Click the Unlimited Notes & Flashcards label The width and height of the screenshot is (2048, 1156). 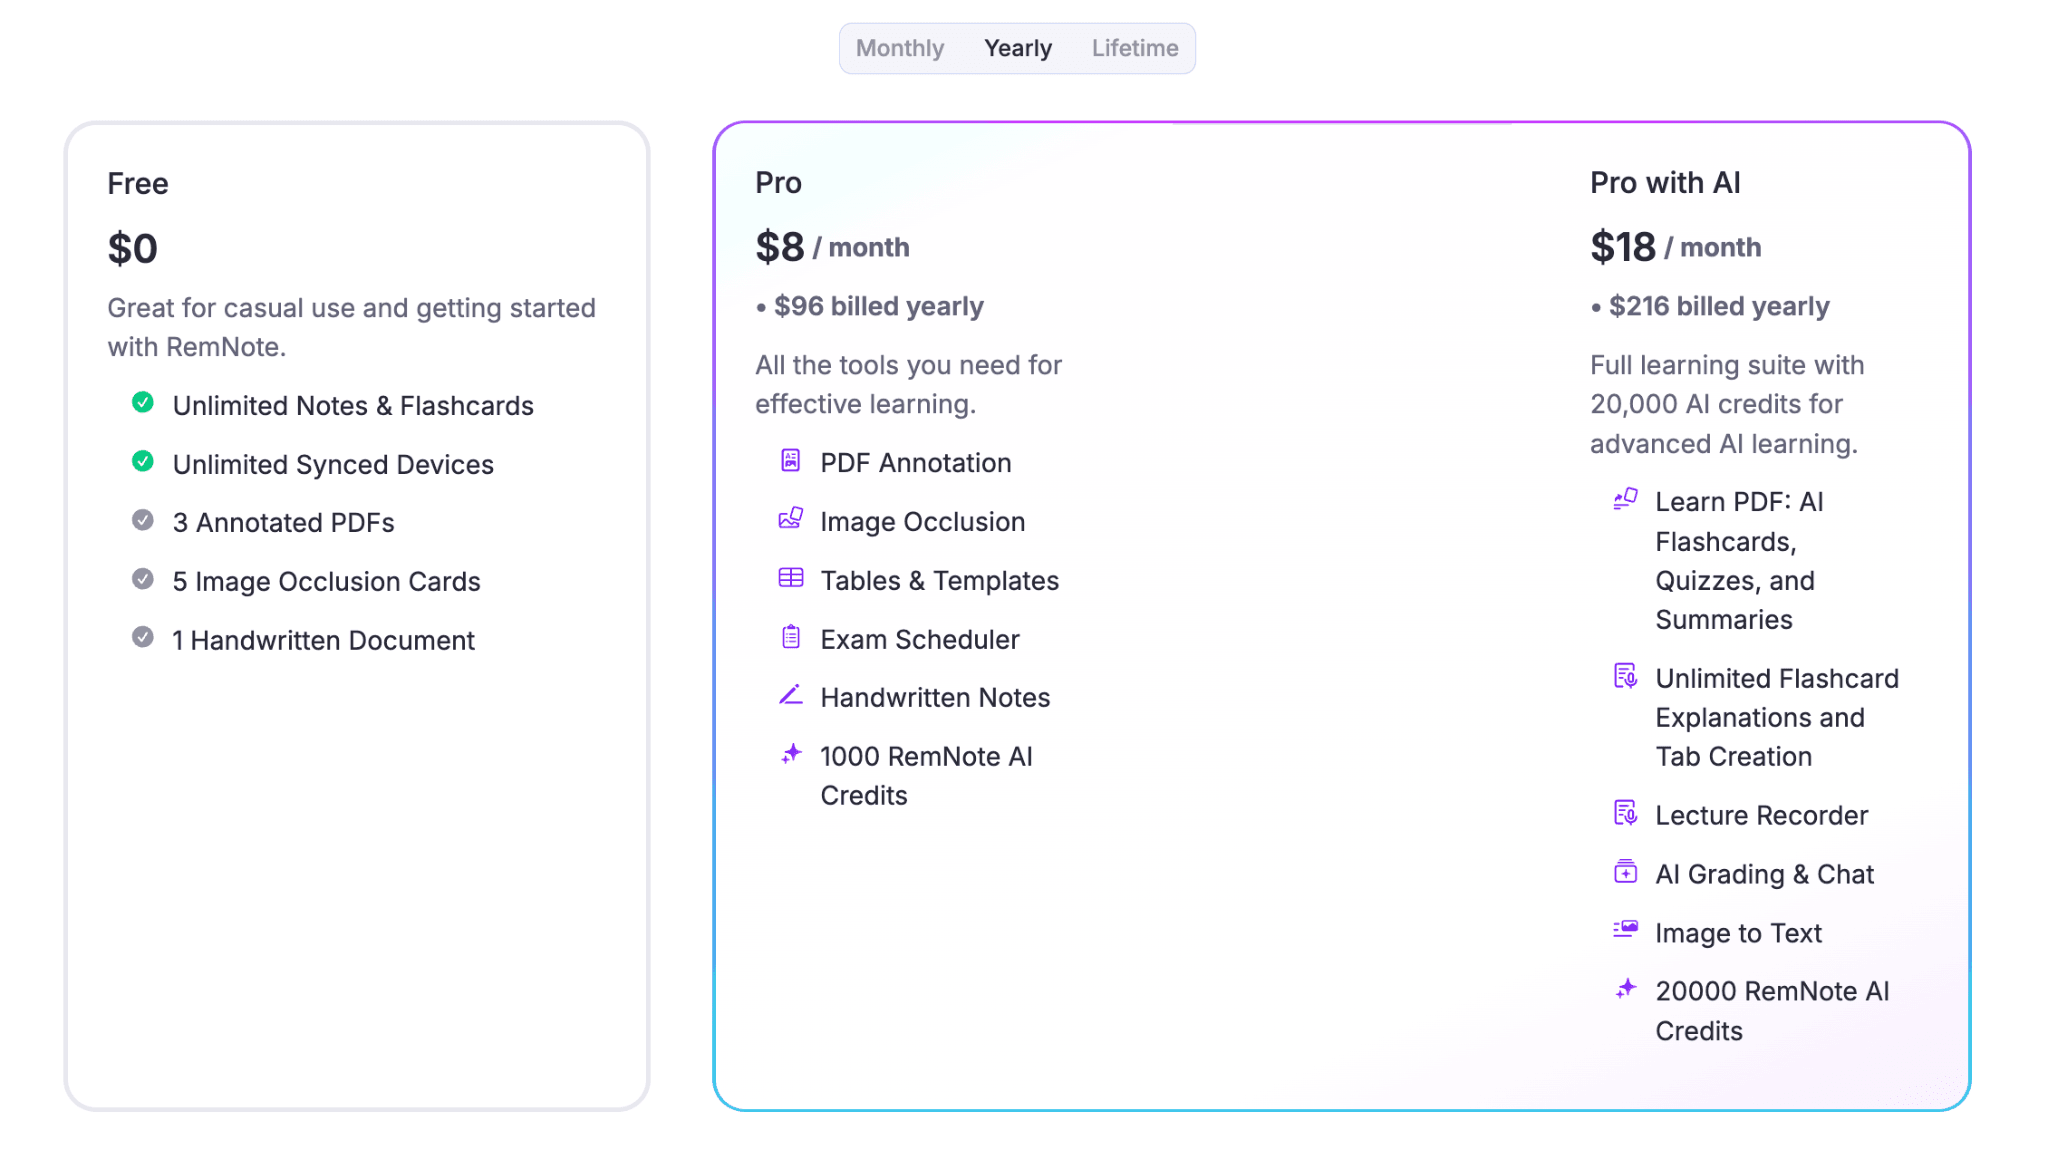click(353, 406)
